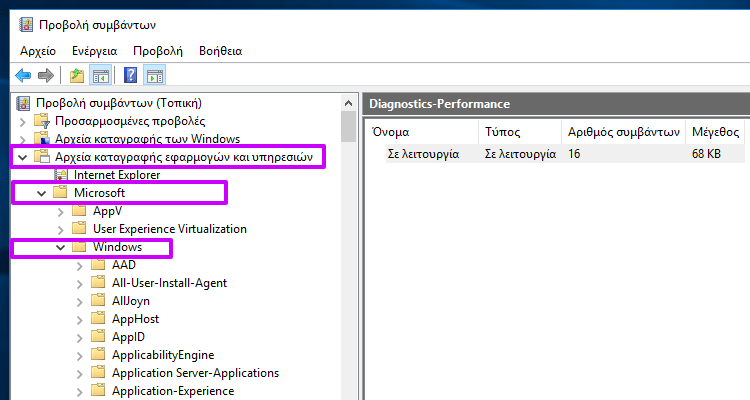Toggle the Show/Hide Console Tree icon
Image resolution: width=750 pixels, height=400 pixels.
(100, 76)
